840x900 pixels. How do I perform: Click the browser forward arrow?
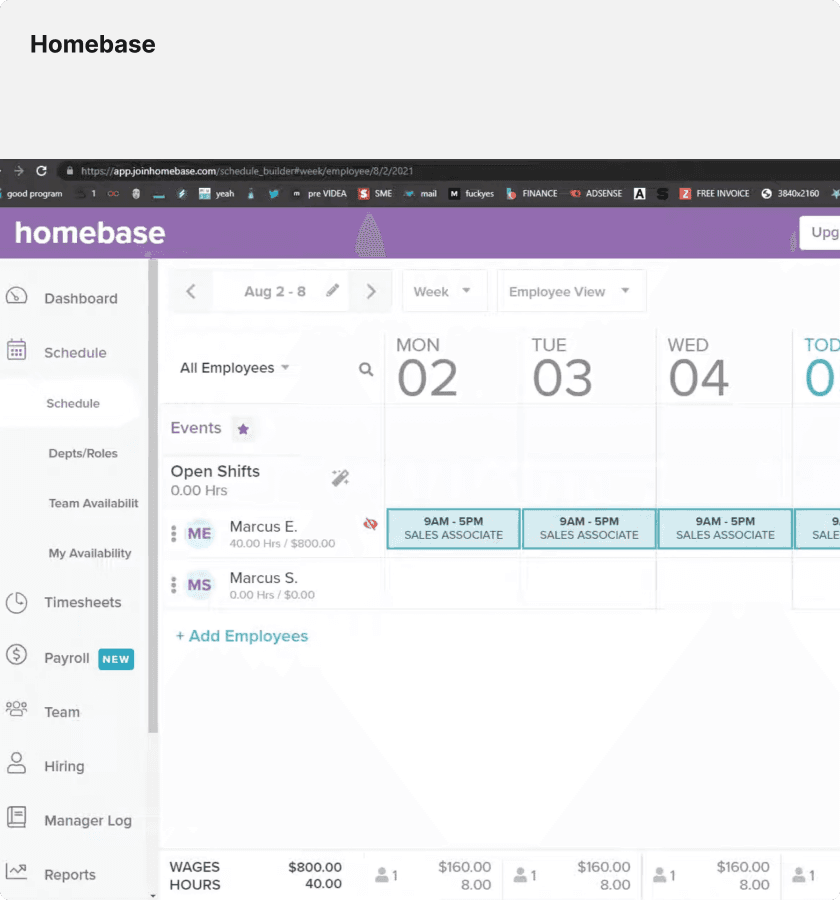19,170
